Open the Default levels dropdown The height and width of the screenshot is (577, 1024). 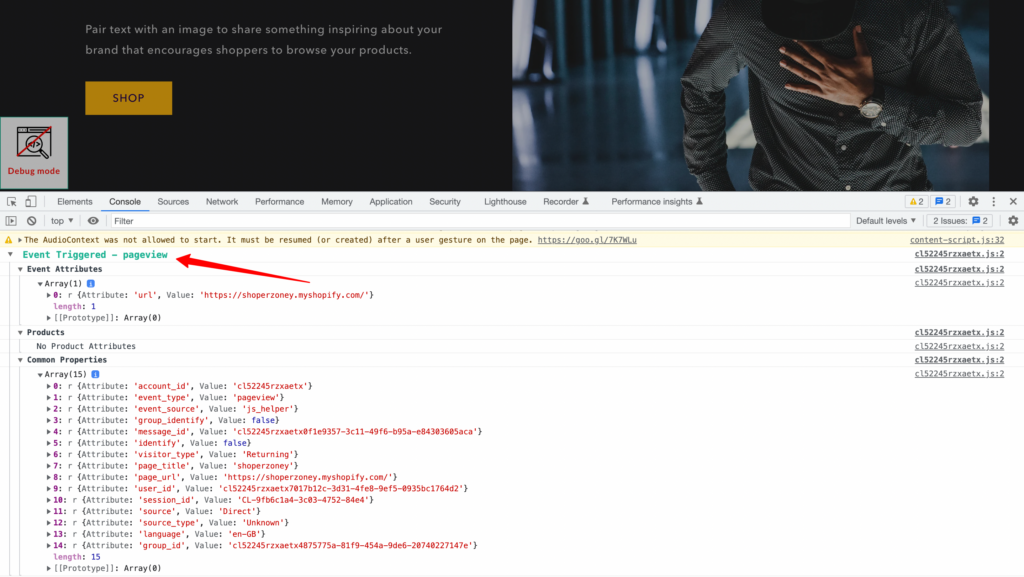point(886,221)
